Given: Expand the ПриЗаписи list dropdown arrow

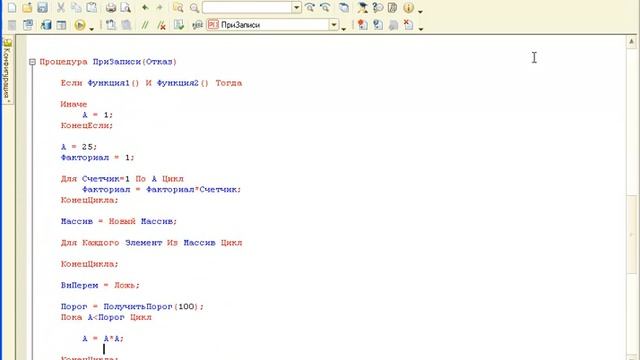Looking at the screenshot, I should tap(334, 25).
